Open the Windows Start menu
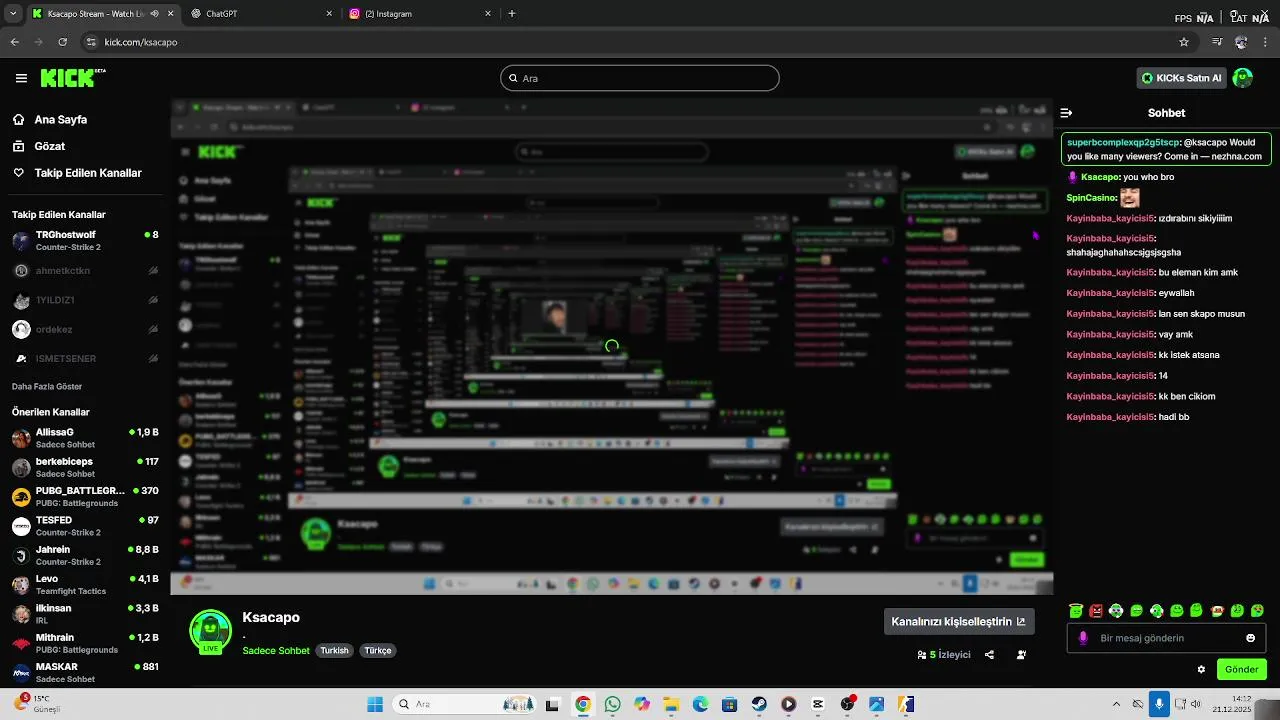1280x720 pixels. [375, 704]
